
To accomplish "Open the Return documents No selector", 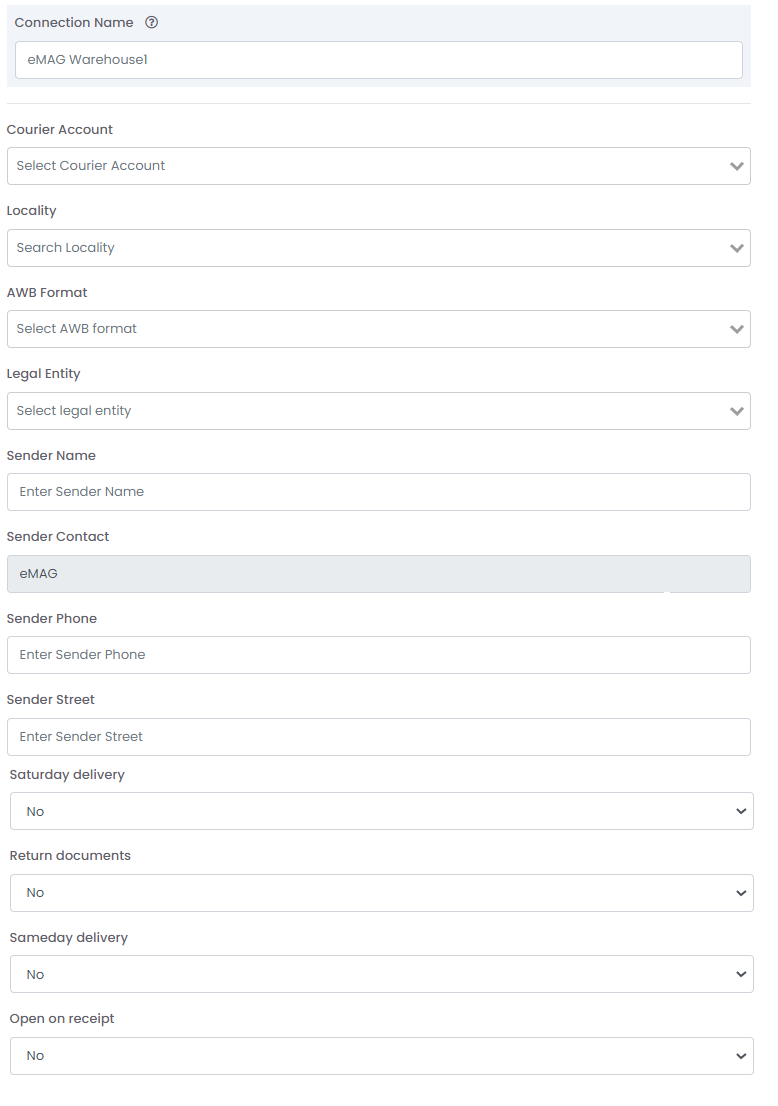I will [x=382, y=893].
